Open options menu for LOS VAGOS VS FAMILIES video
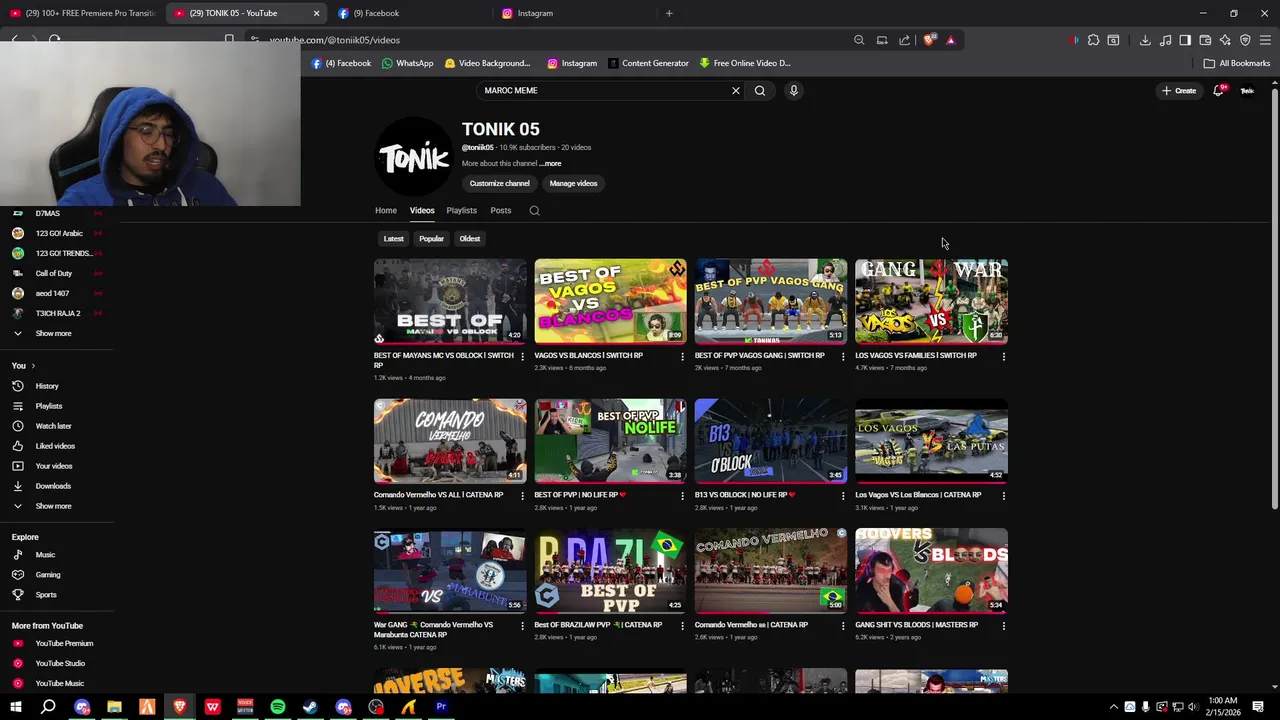Viewport: 1280px width, 720px height. [1004, 357]
